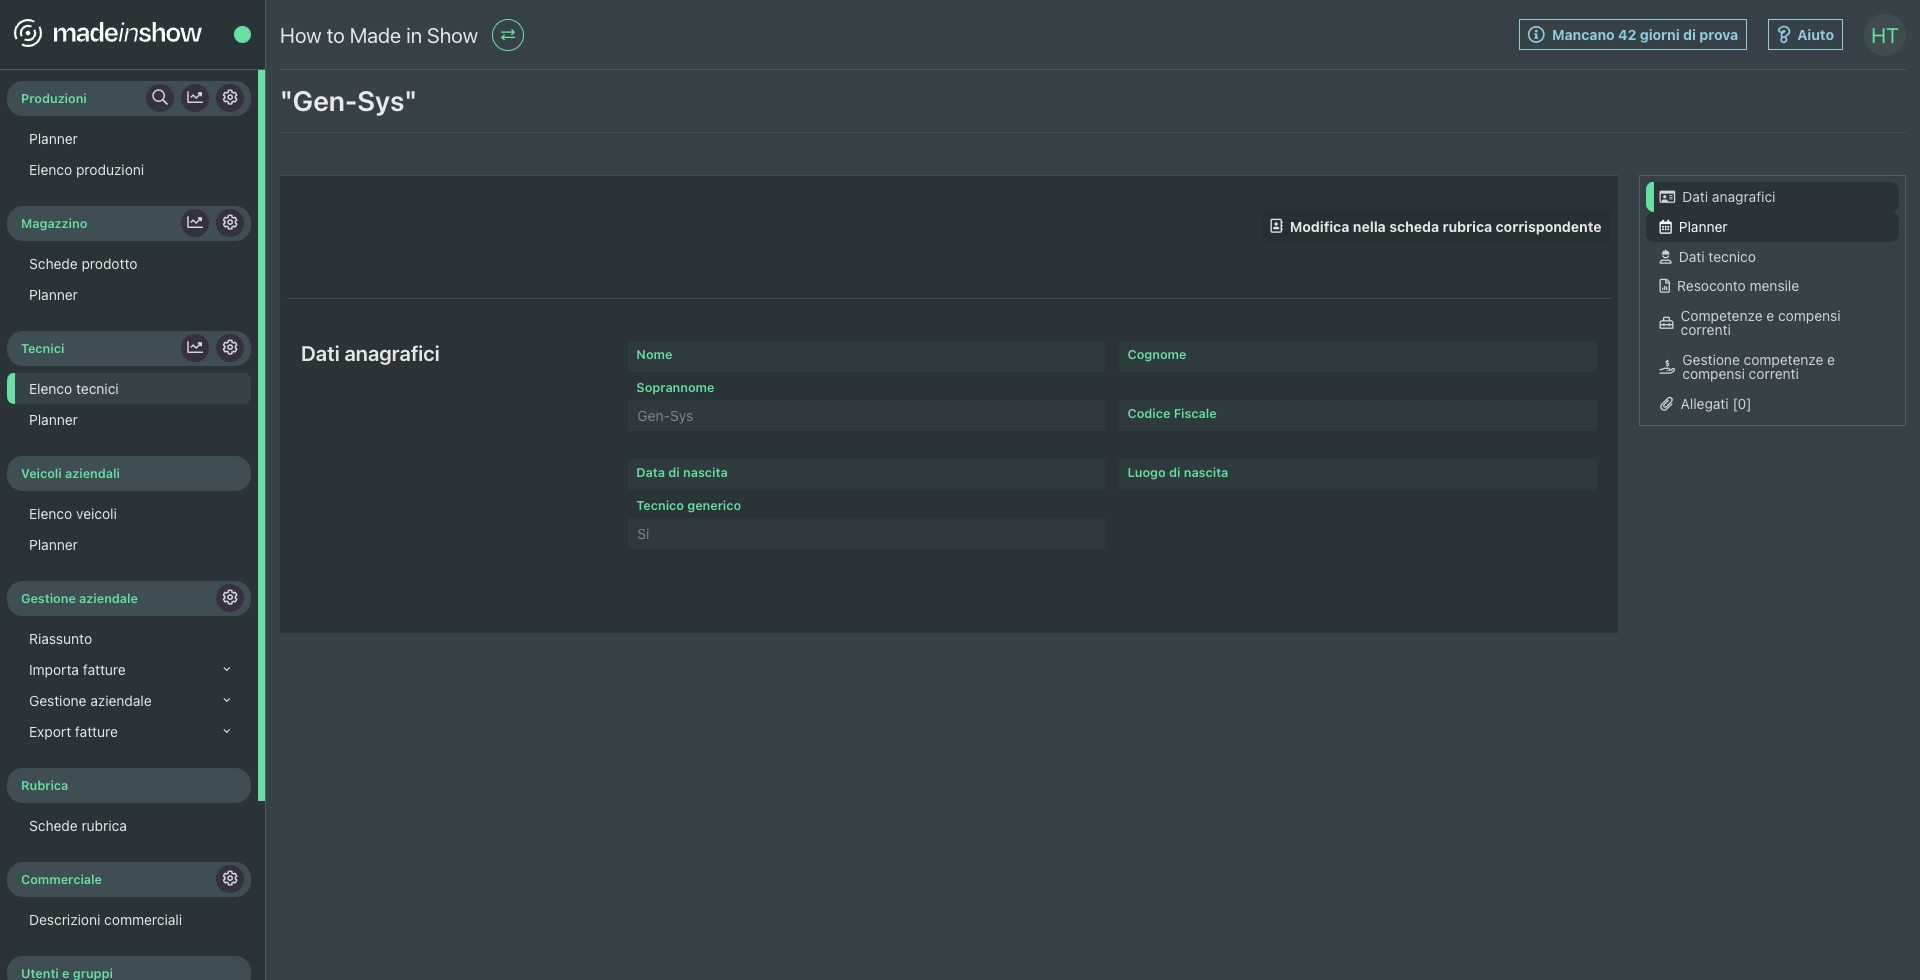
Task: Open Tecnici settings gear
Action: pos(230,348)
